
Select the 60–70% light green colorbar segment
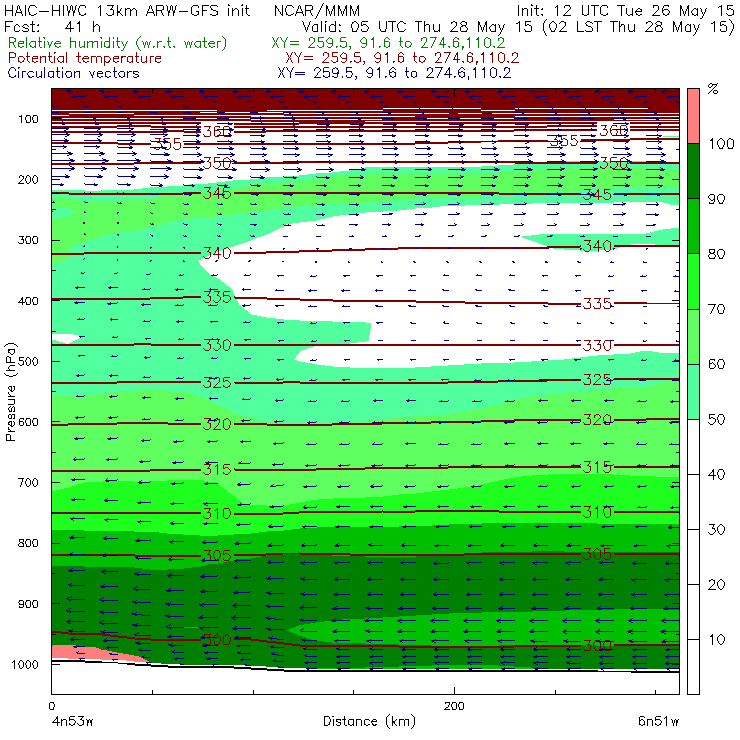(693, 336)
